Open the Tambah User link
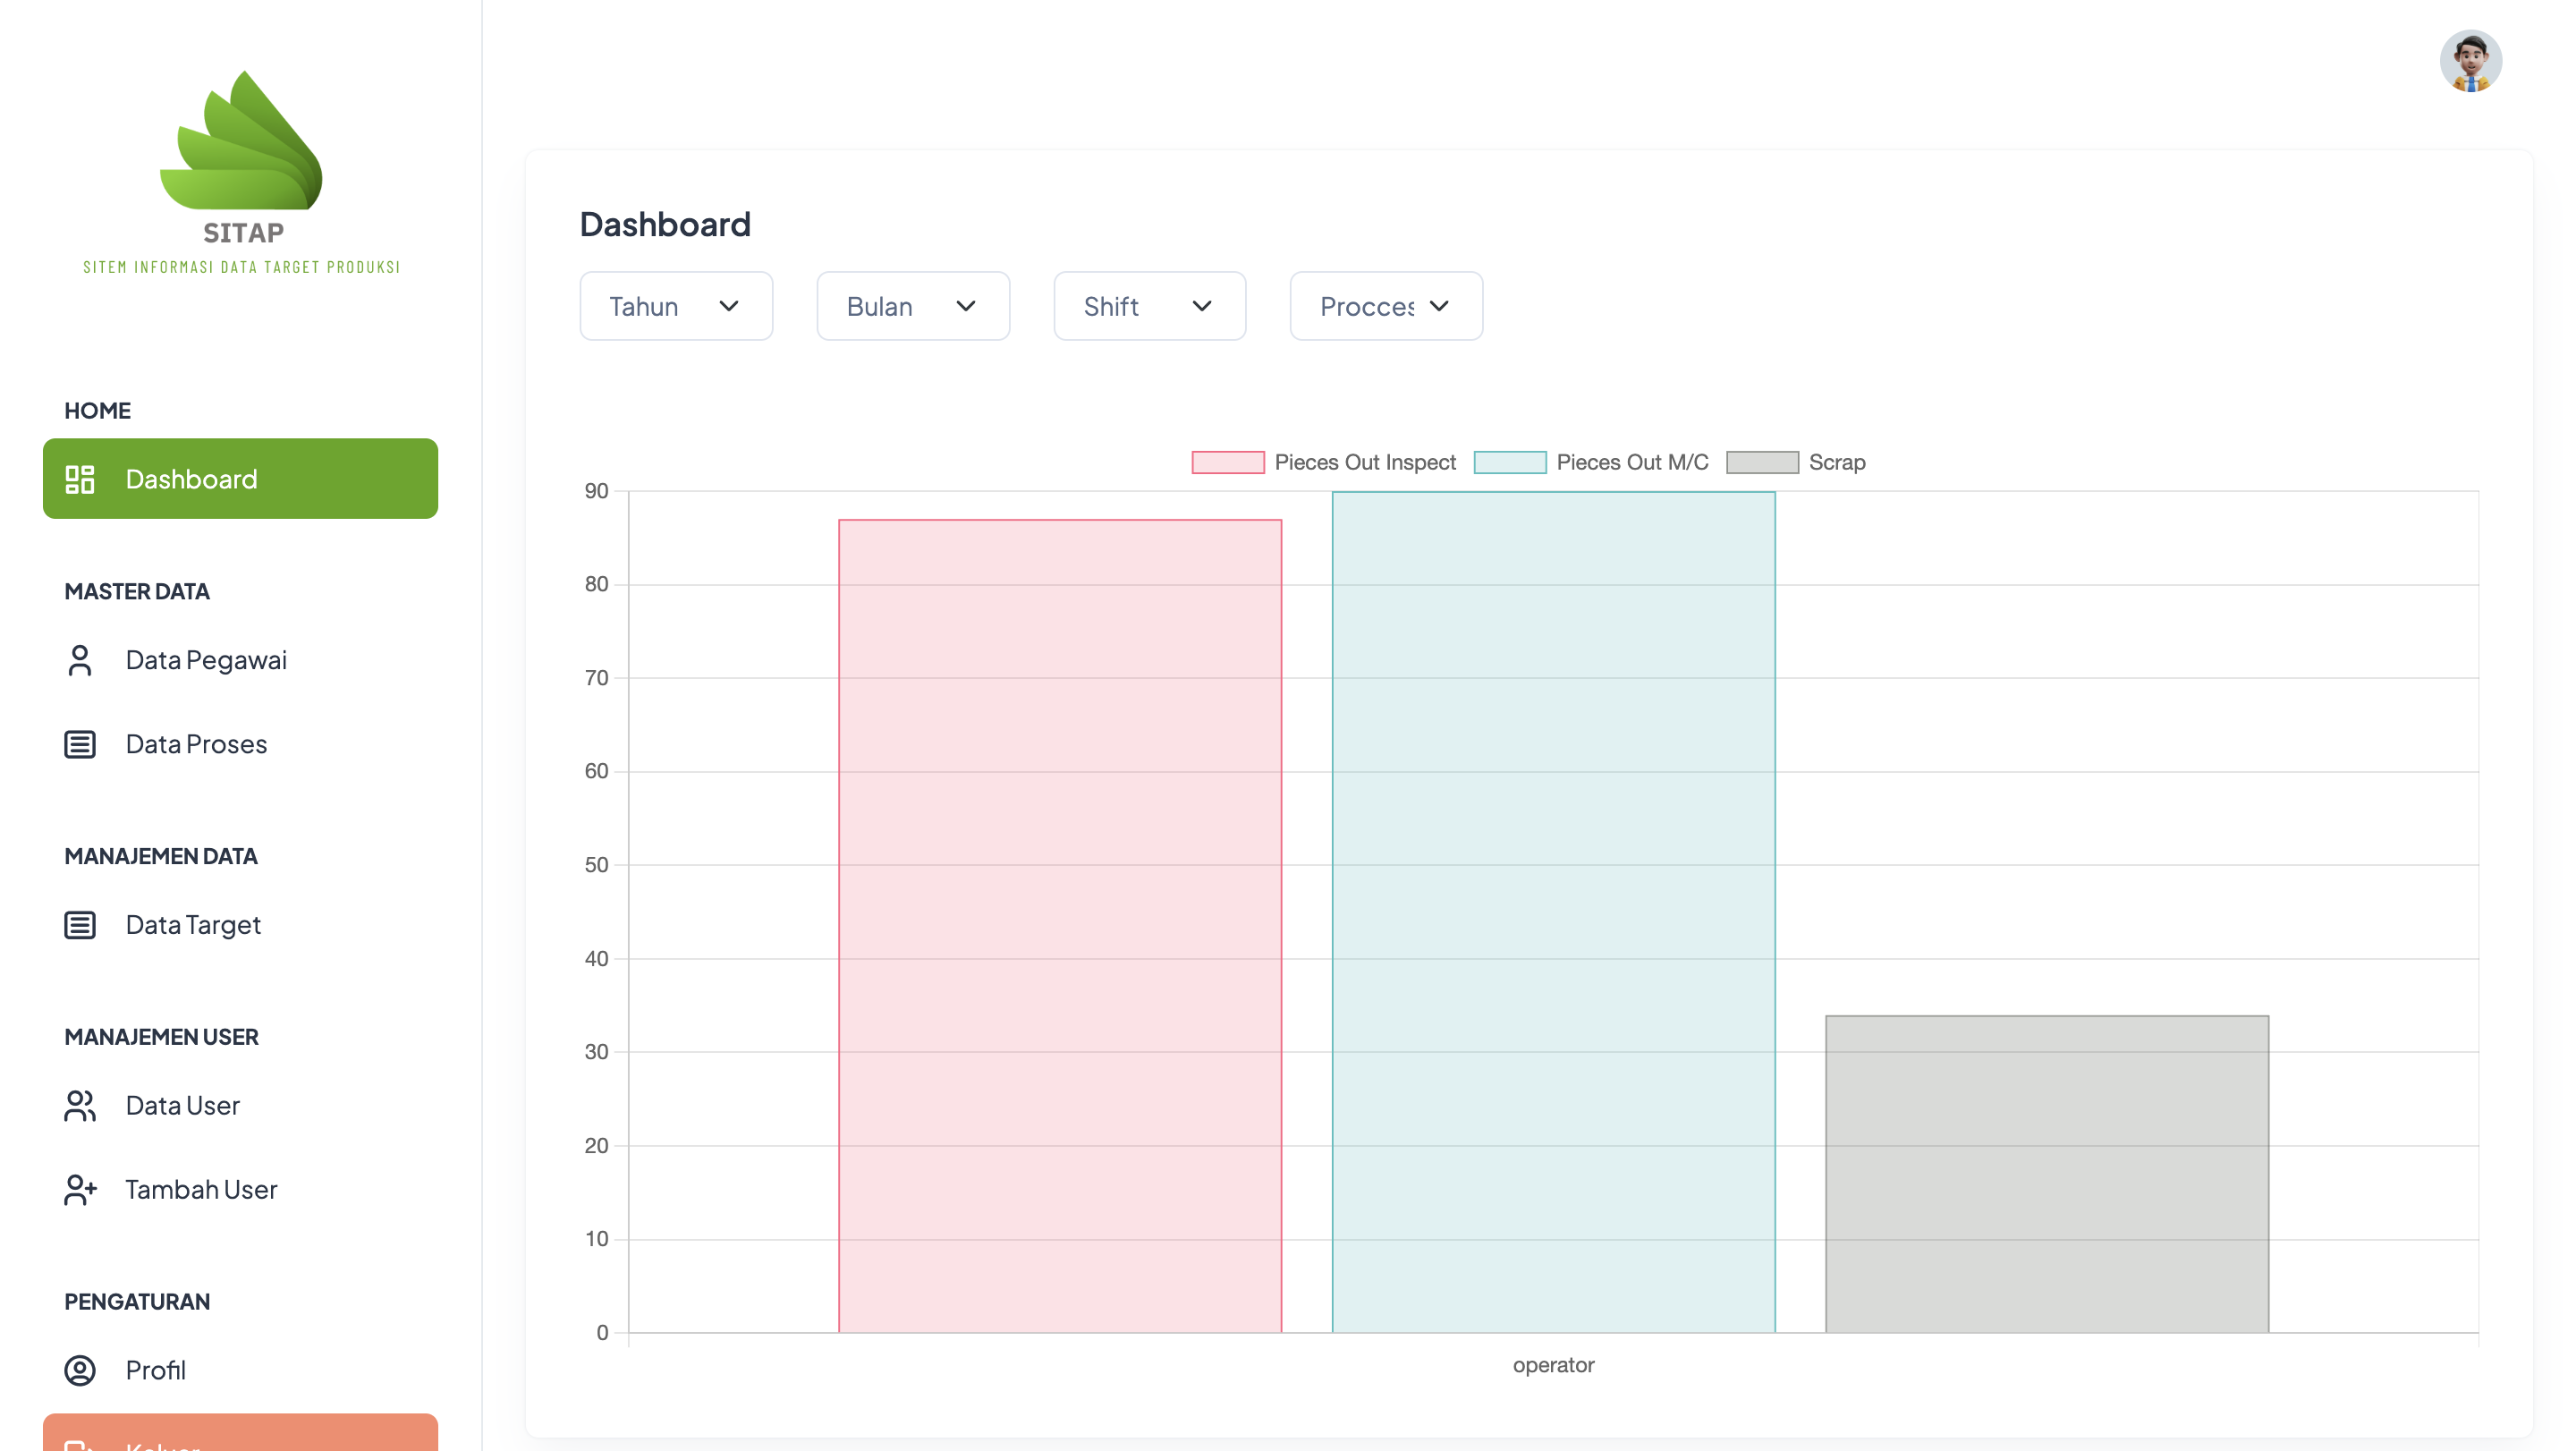The height and width of the screenshot is (1451, 2576). pos(201,1189)
